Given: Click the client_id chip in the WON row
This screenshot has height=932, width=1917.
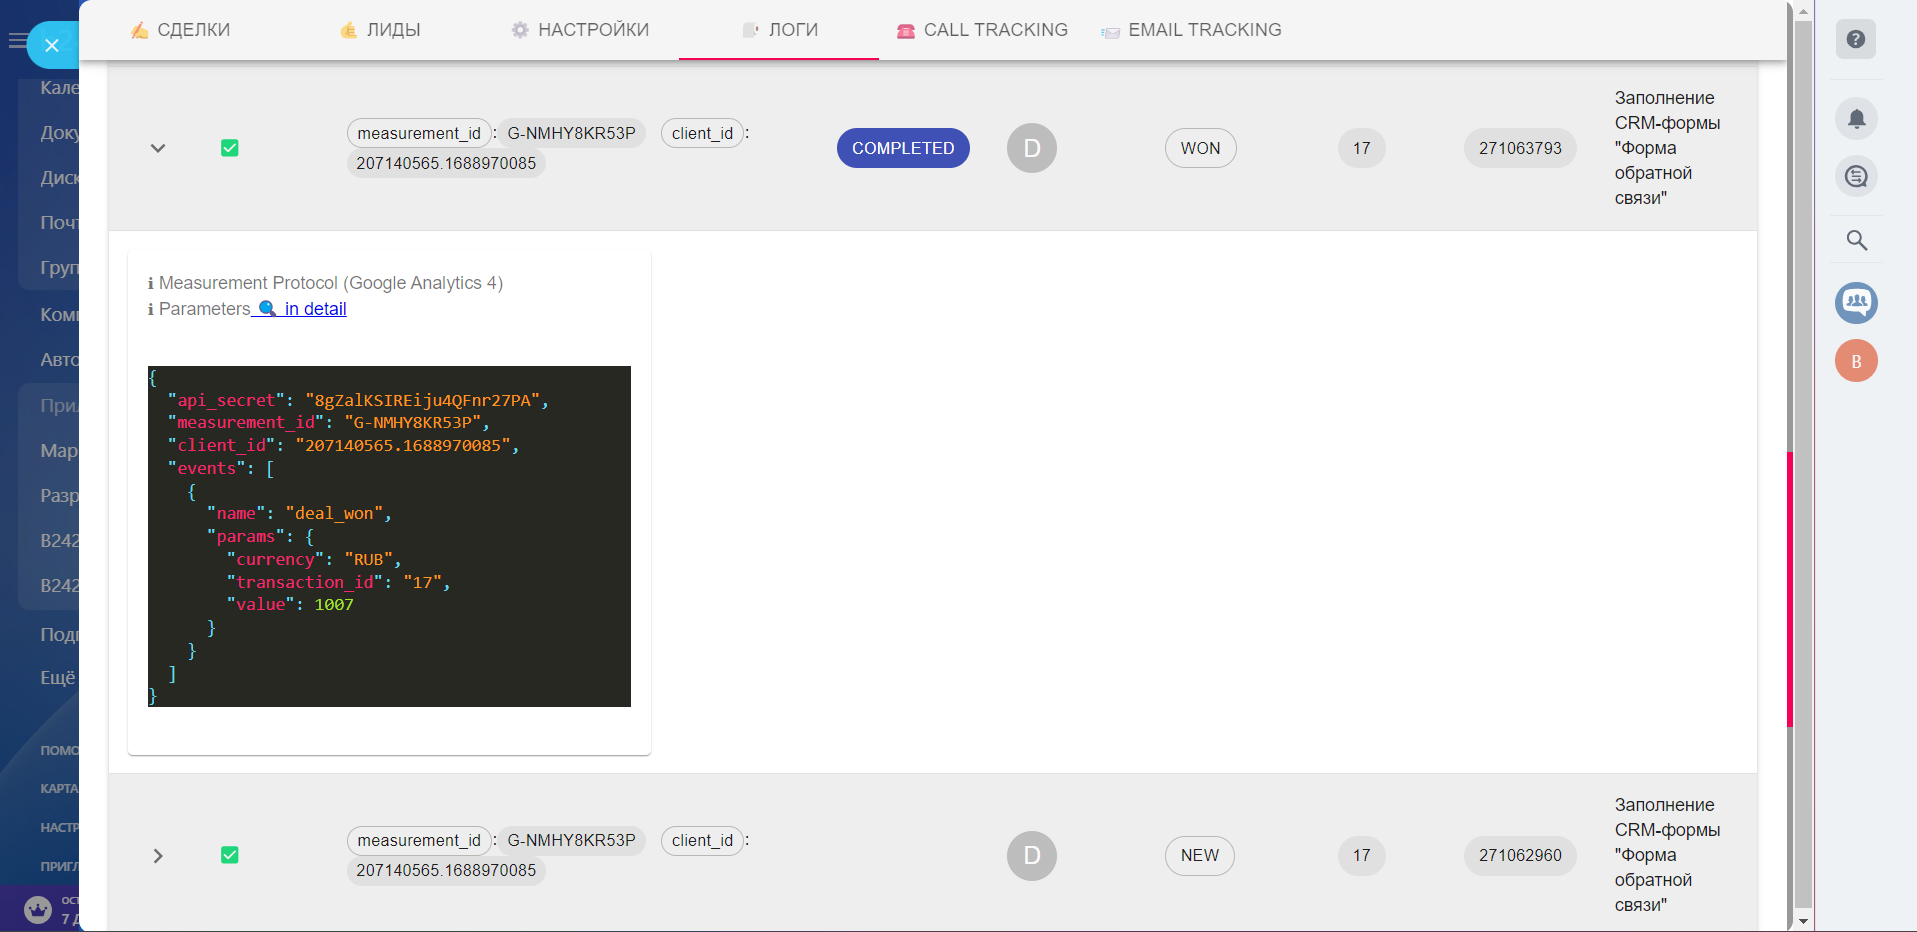Looking at the screenshot, I should [x=702, y=133].
